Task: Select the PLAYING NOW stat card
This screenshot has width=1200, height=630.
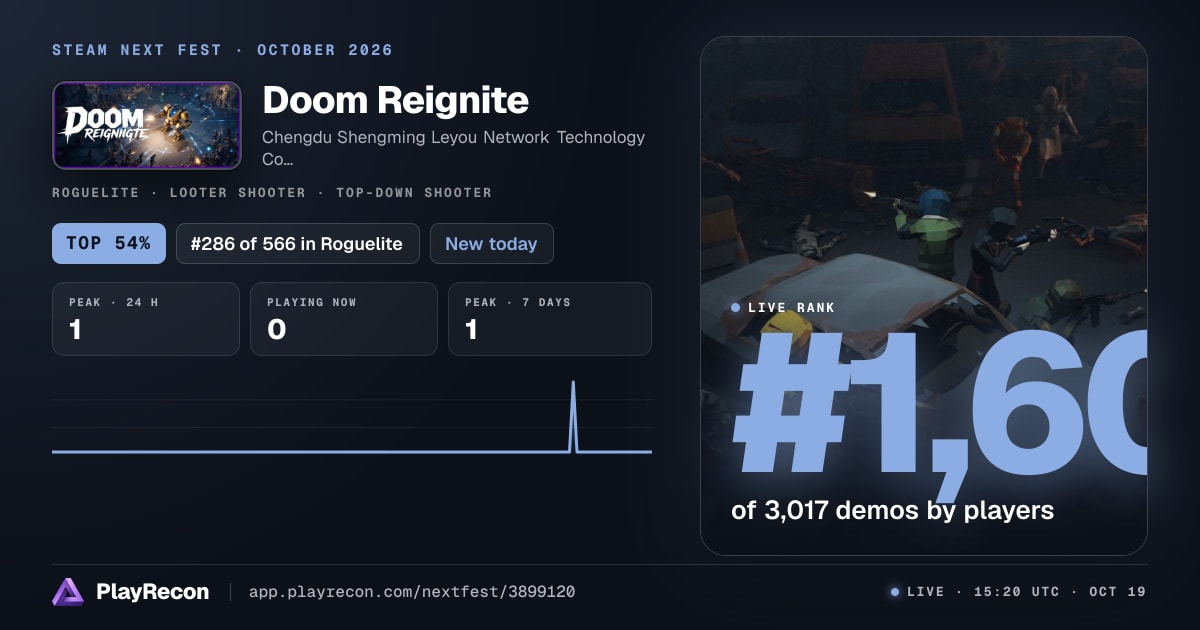Action: coord(344,319)
